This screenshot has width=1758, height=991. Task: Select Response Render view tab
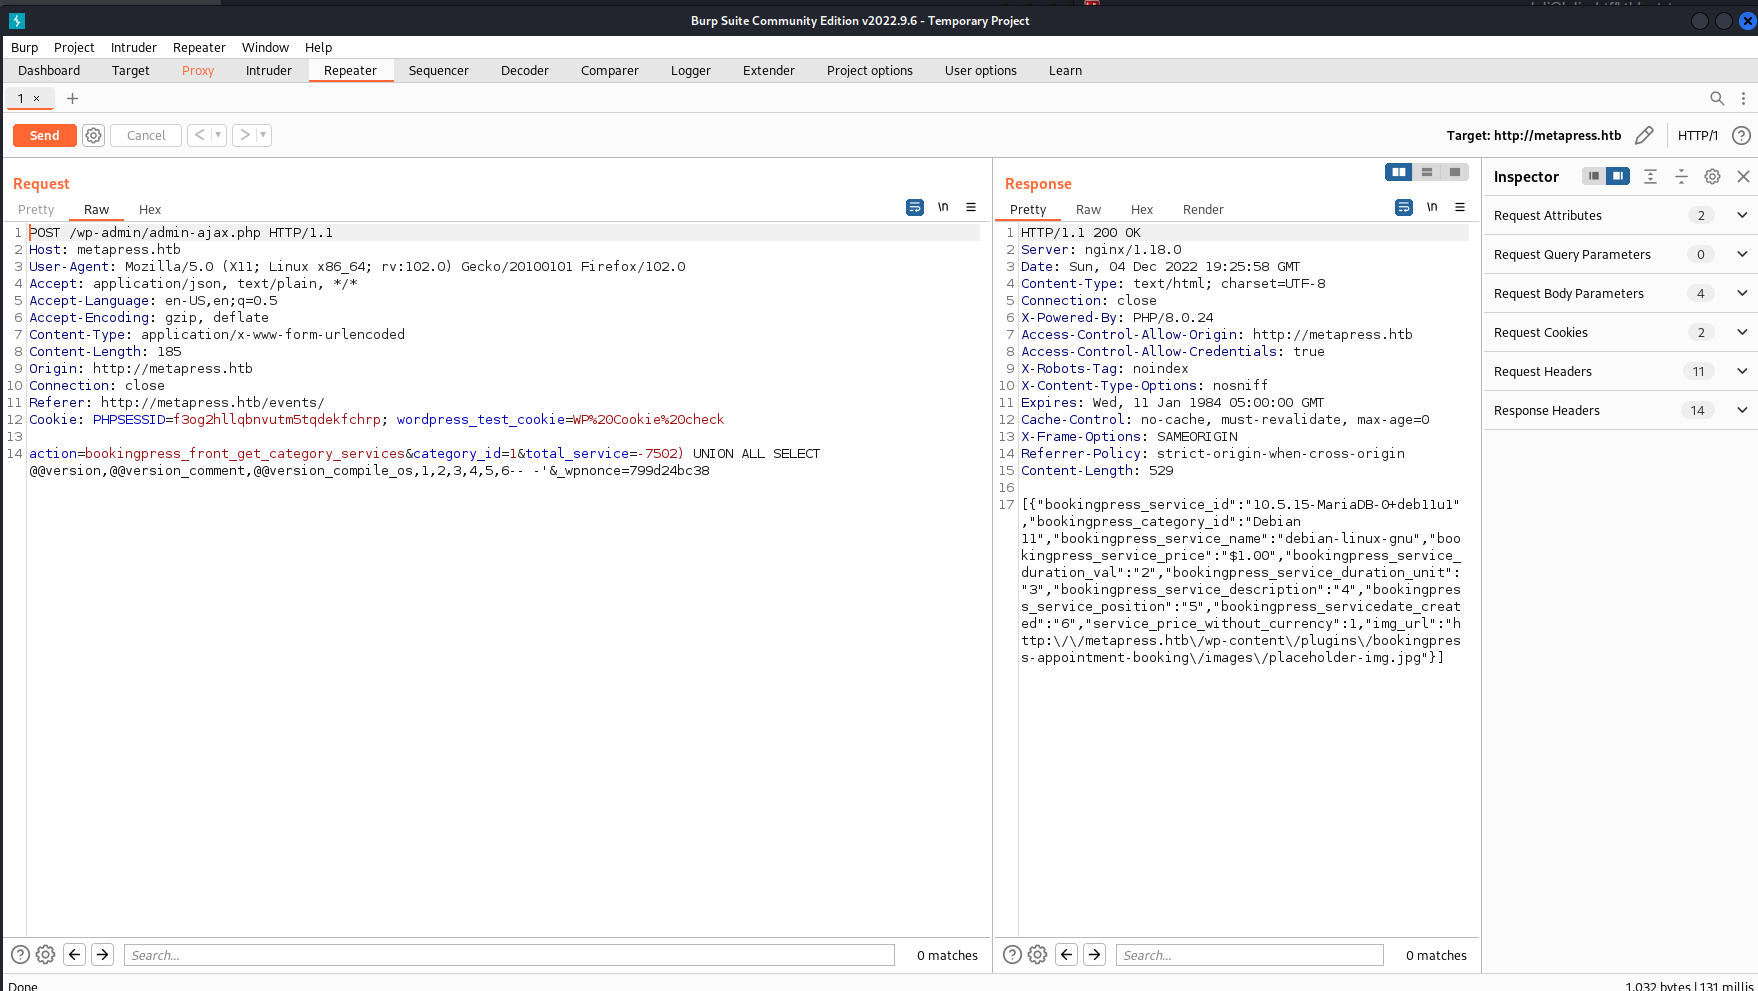point(1203,209)
